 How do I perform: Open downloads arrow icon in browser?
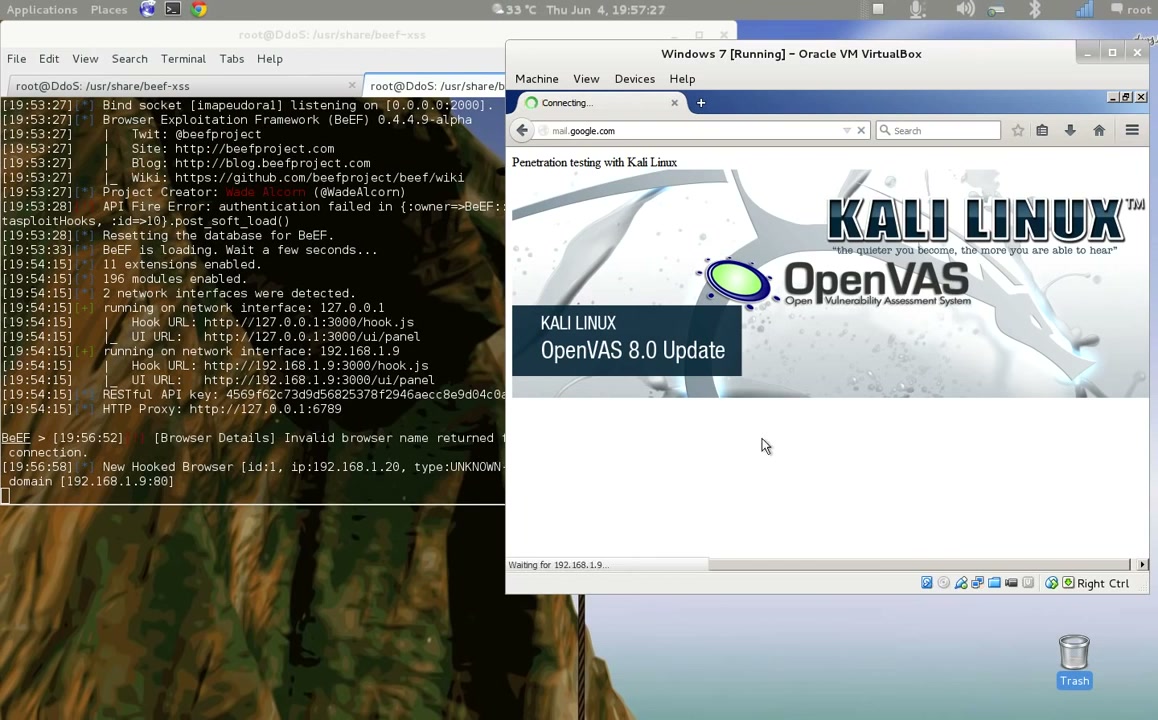pos(1070,130)
